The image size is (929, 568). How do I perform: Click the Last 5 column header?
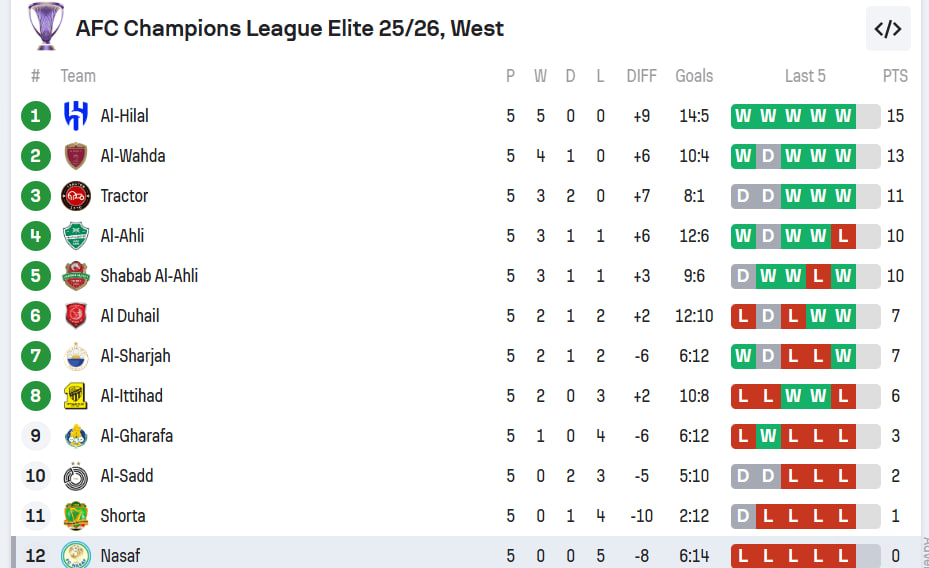click(x=805, y=76)
